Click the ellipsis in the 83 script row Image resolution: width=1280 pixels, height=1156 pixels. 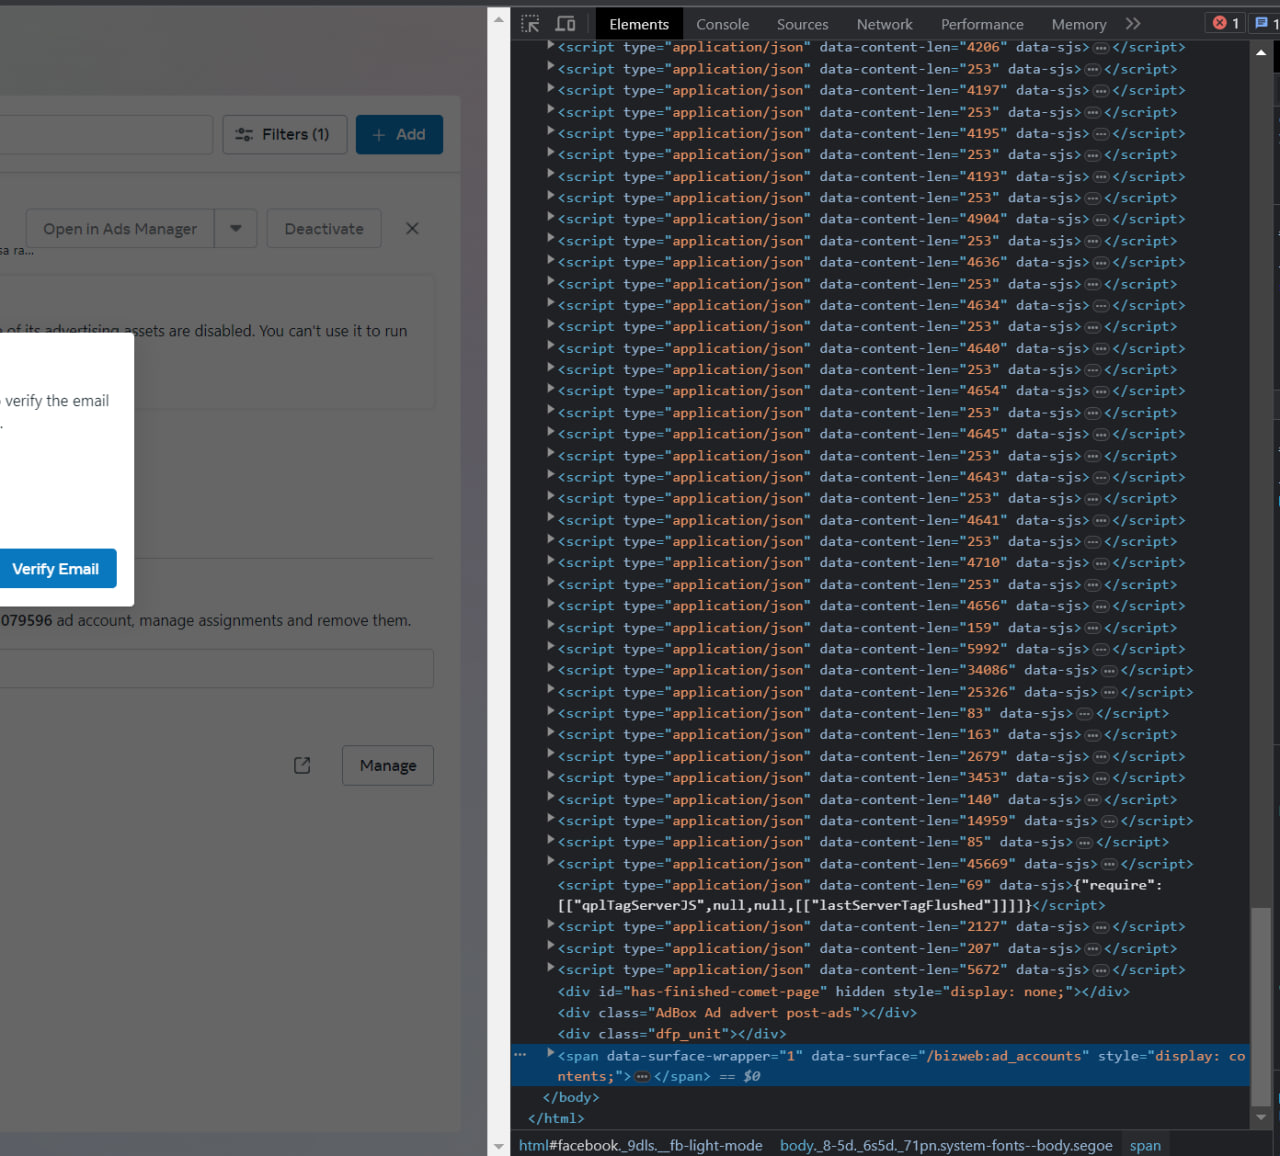(x=1085, y=714)
